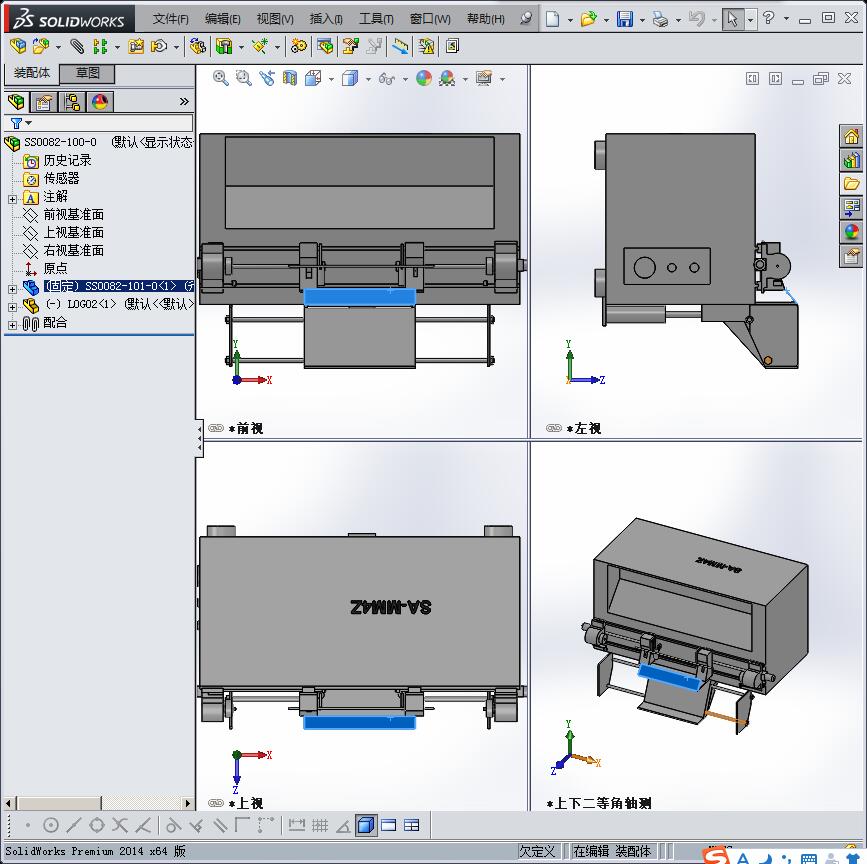Select the PropertyManager tab icon

click(x=44, y=102)
